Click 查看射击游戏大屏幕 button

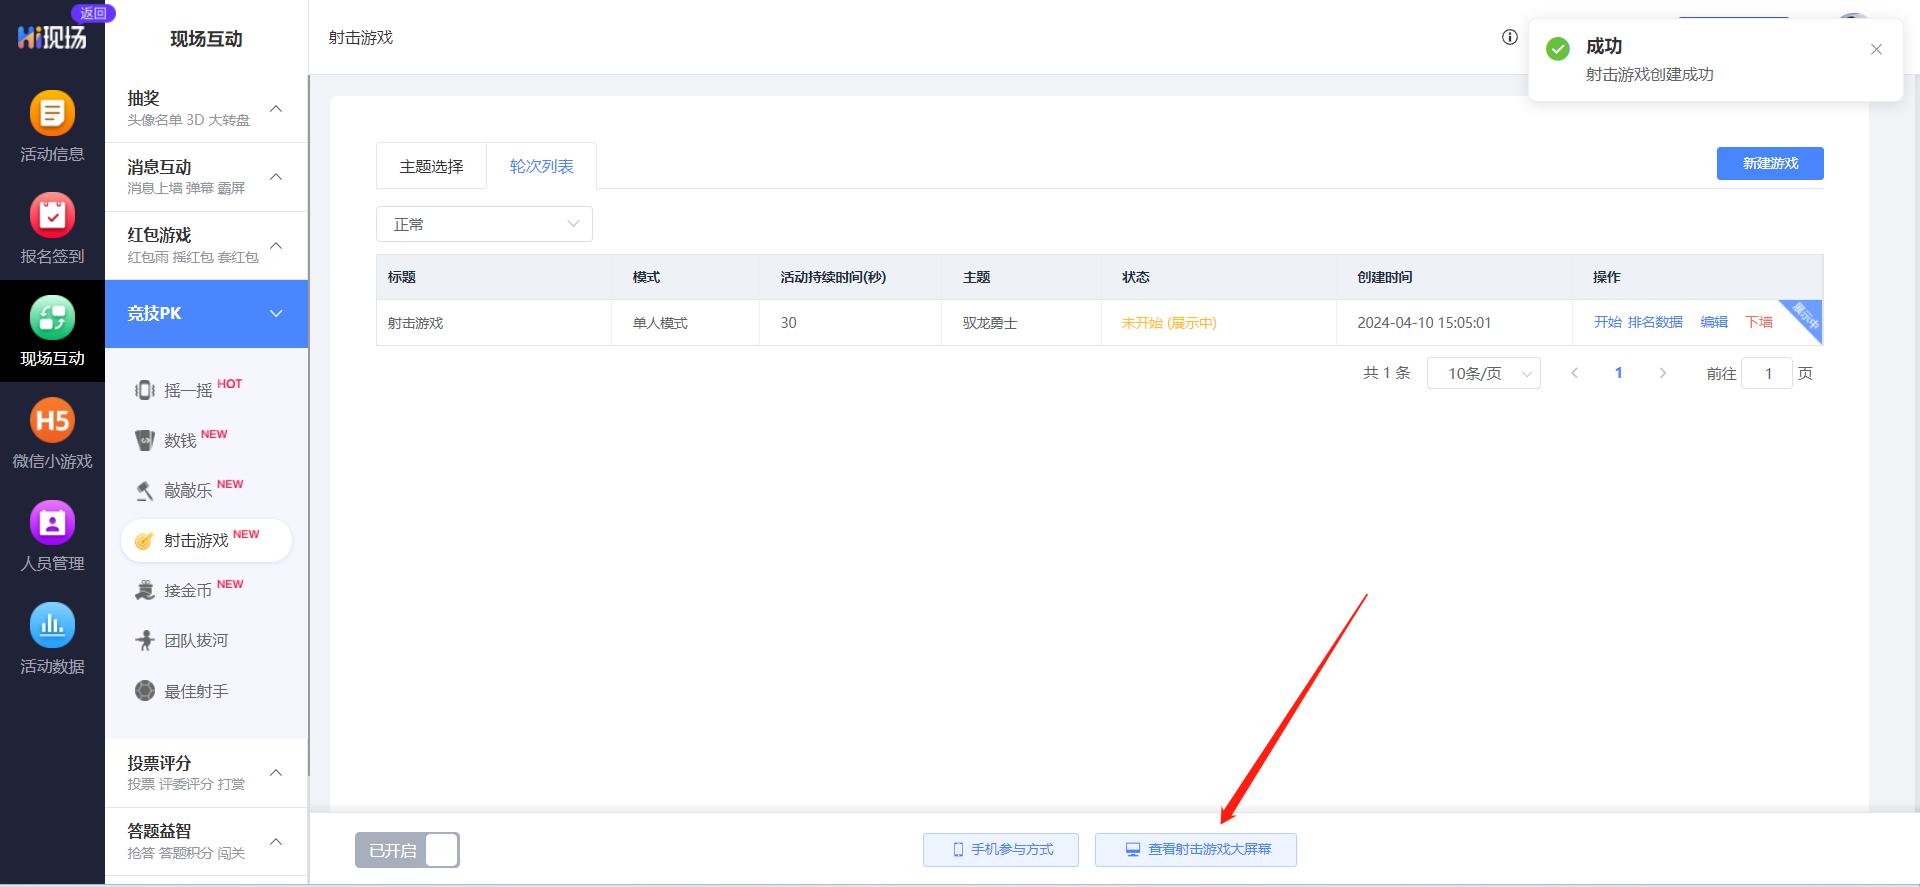coord(1196,850)
